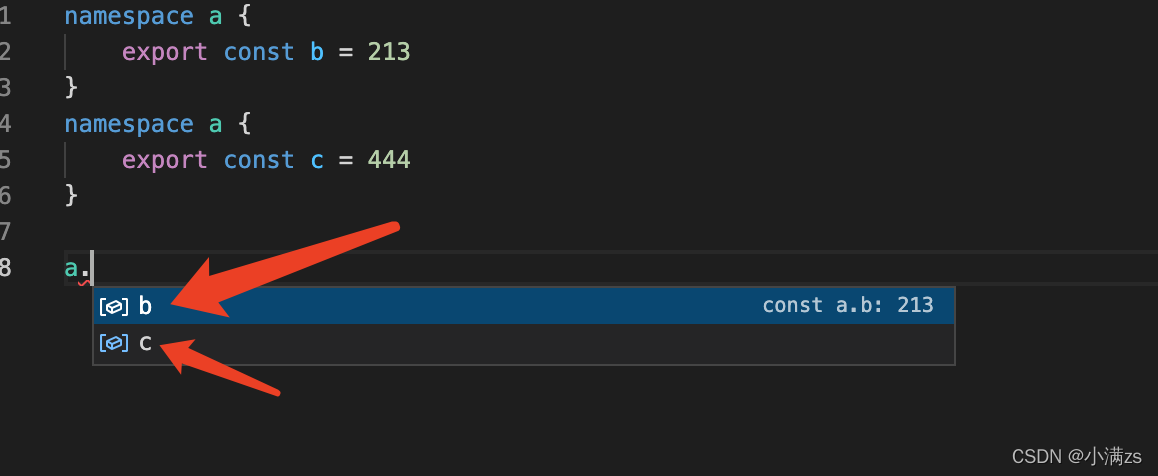This screenshot has width=1158, height=476.
Task: Click 'export' keyword on line 2
Action: (165, 53)
